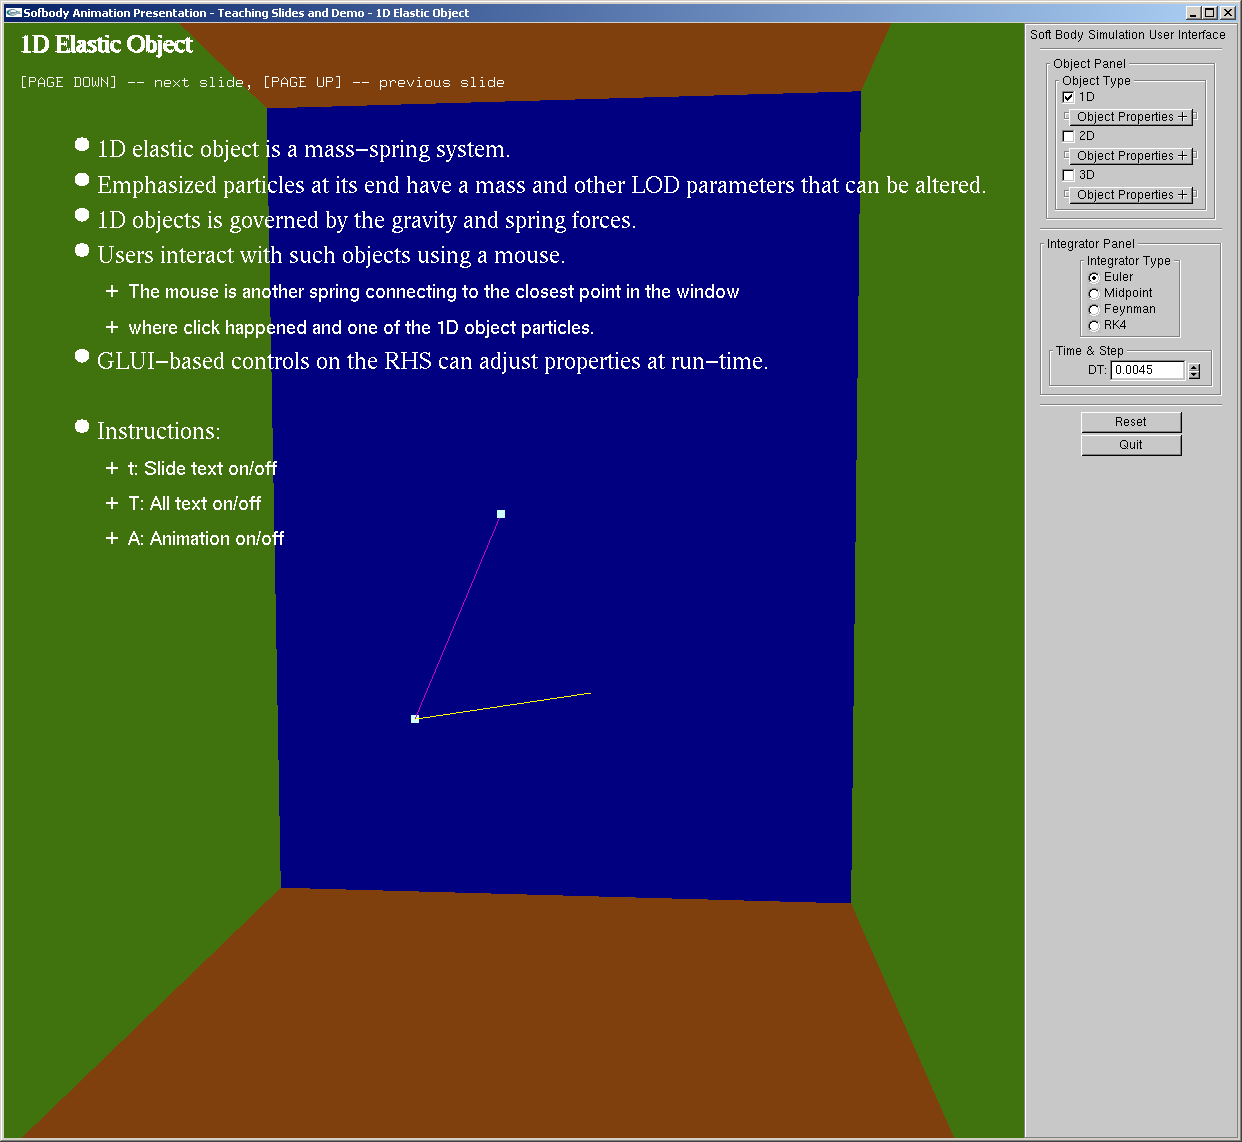Image resolution: width=1242 pixels, height=1142 pixels.
Task: Decrease DT with the spinner down arrow
Action: click(x=1194, y=375)
